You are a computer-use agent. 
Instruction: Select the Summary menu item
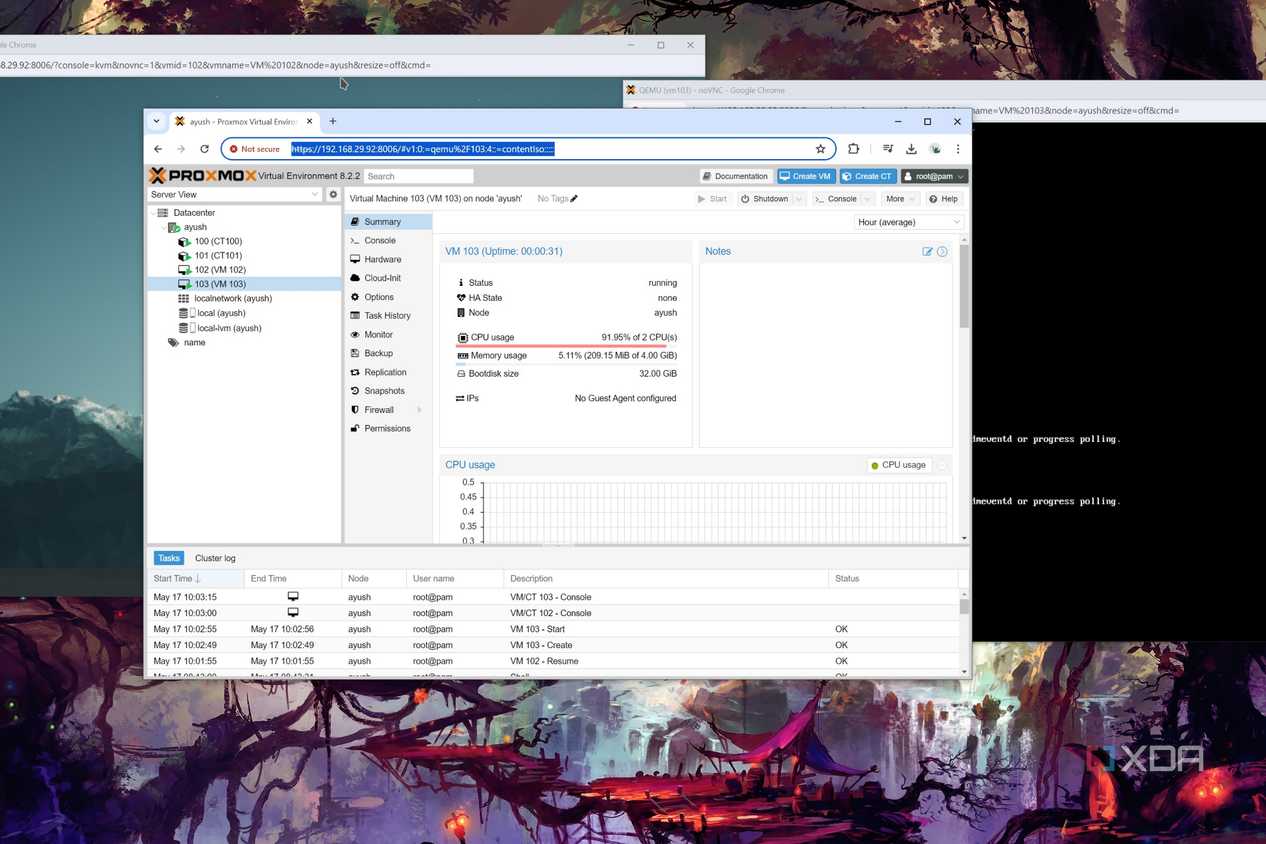389,222
